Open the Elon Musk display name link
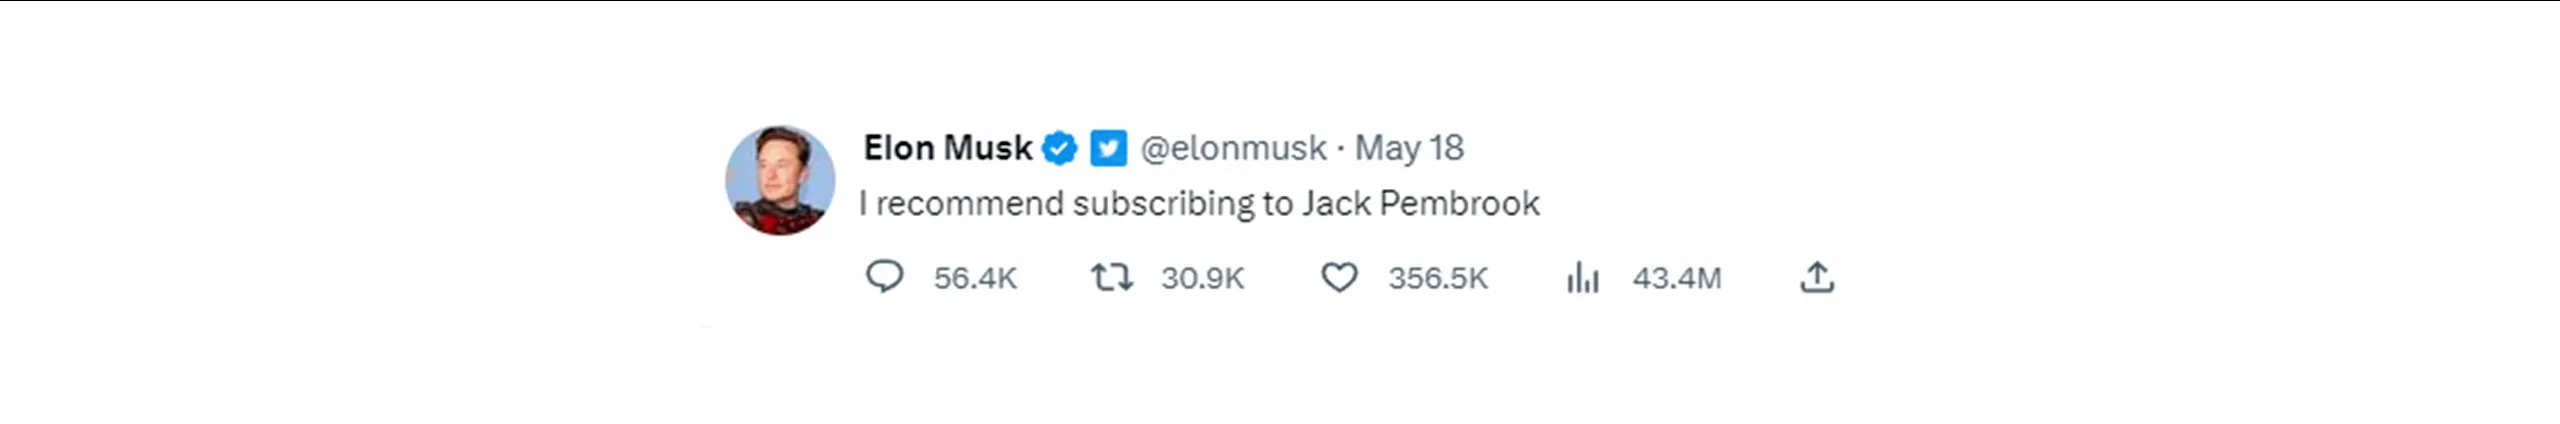 [x=947, y=148]
